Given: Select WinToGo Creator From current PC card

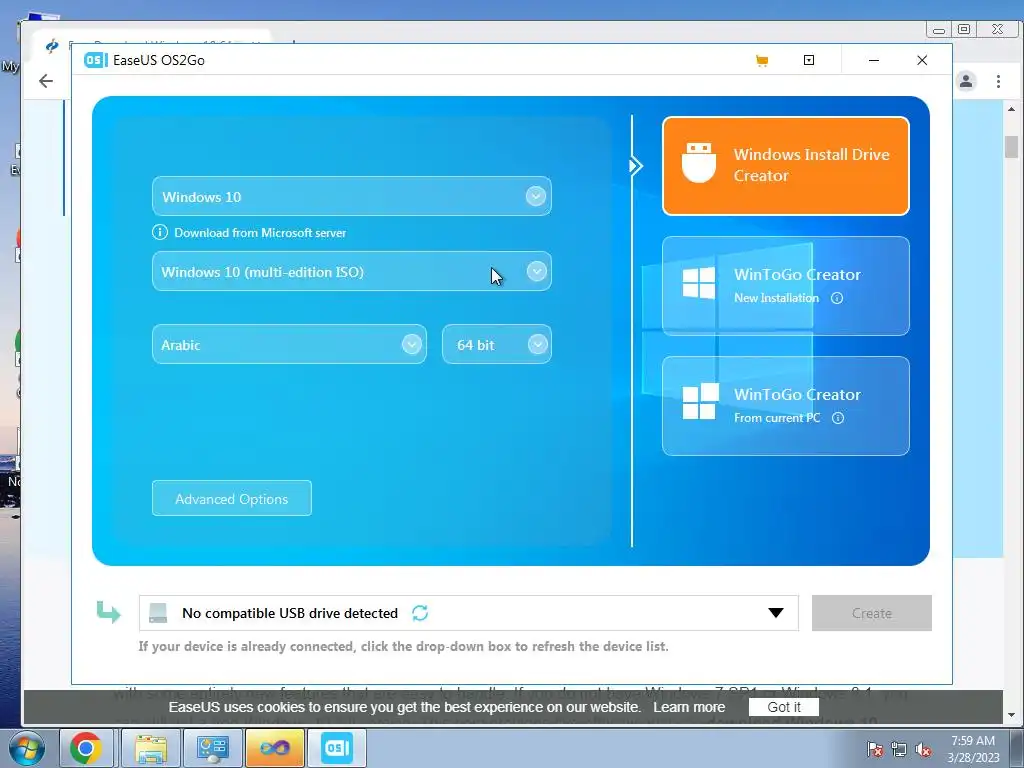Looking at the screenshot, I should tap(786, 406).
